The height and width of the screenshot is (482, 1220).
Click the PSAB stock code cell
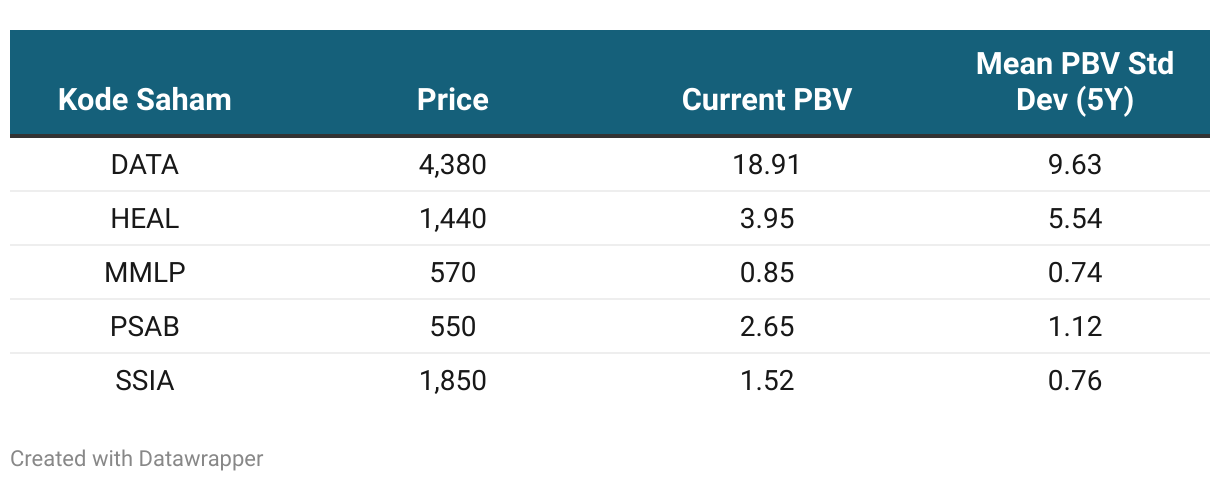pyautogui.click(x=144, y=327)
